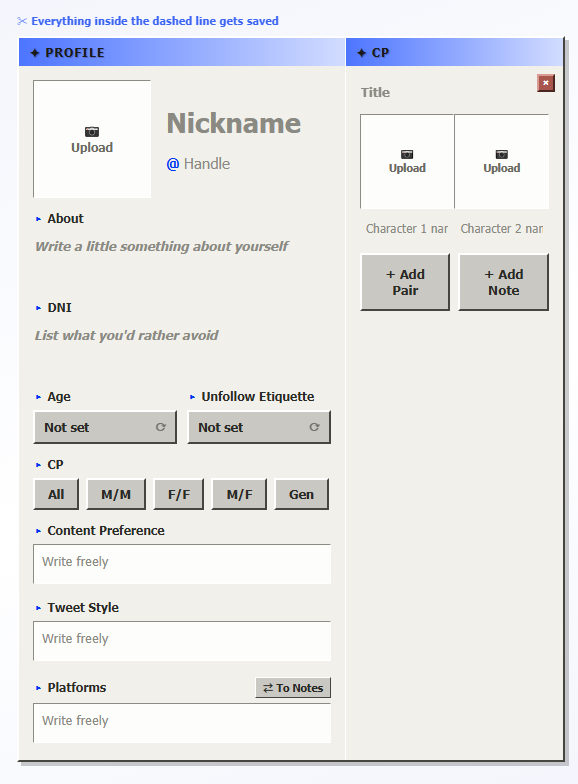Move Platforms with the To Notes button
Screen dimensions: 578x784
pos(293,688)
